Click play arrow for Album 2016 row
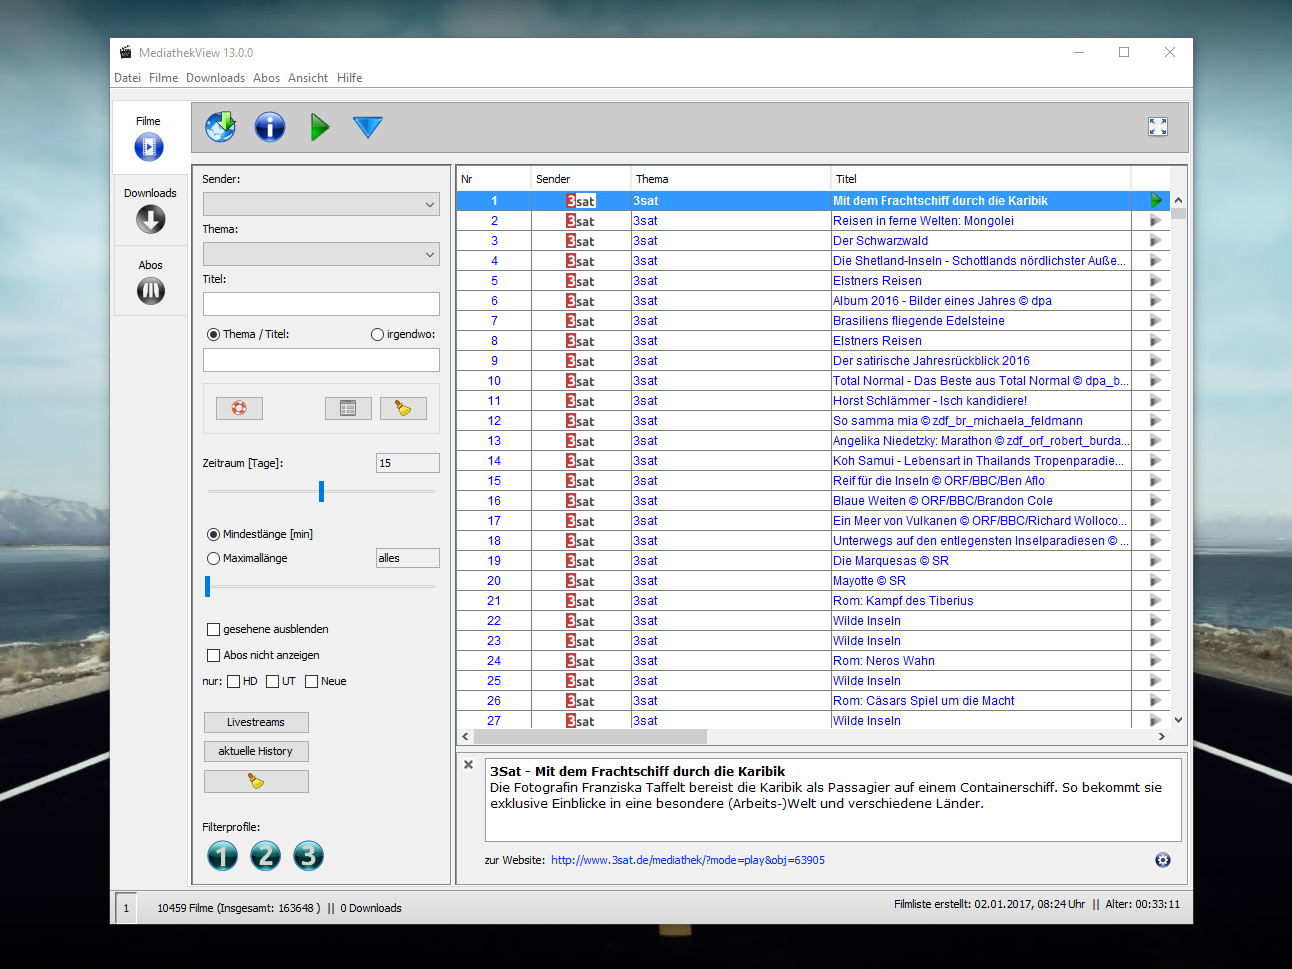 [x=1156, y=300]
